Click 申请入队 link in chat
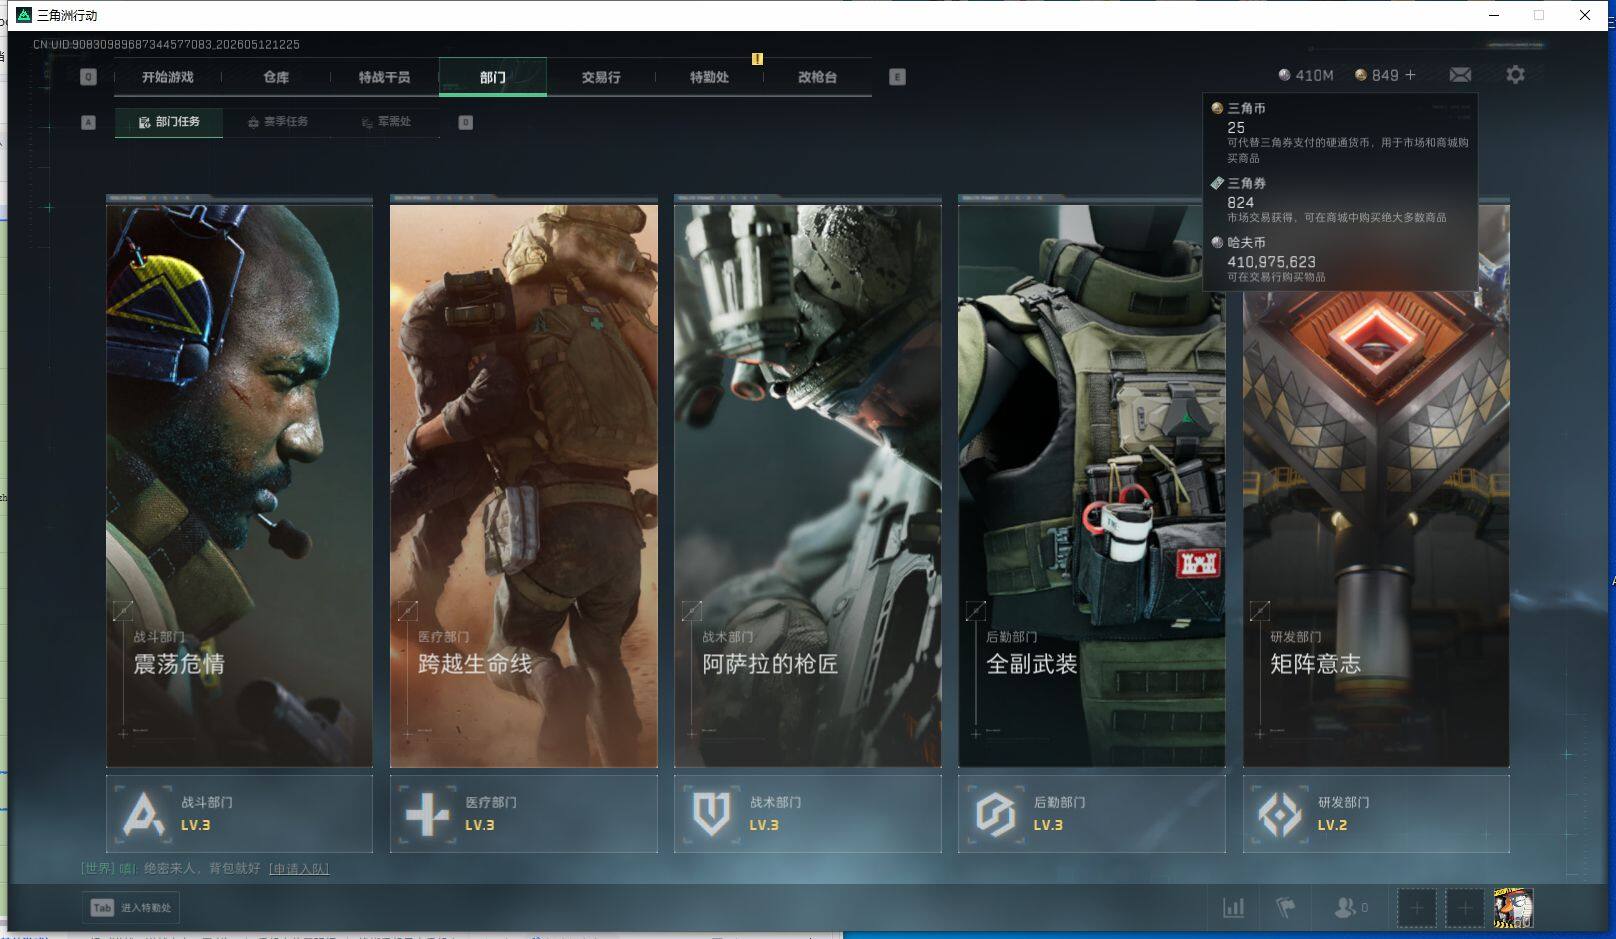The height and width of the screenshot is (939, 1616). coord(299,868)
